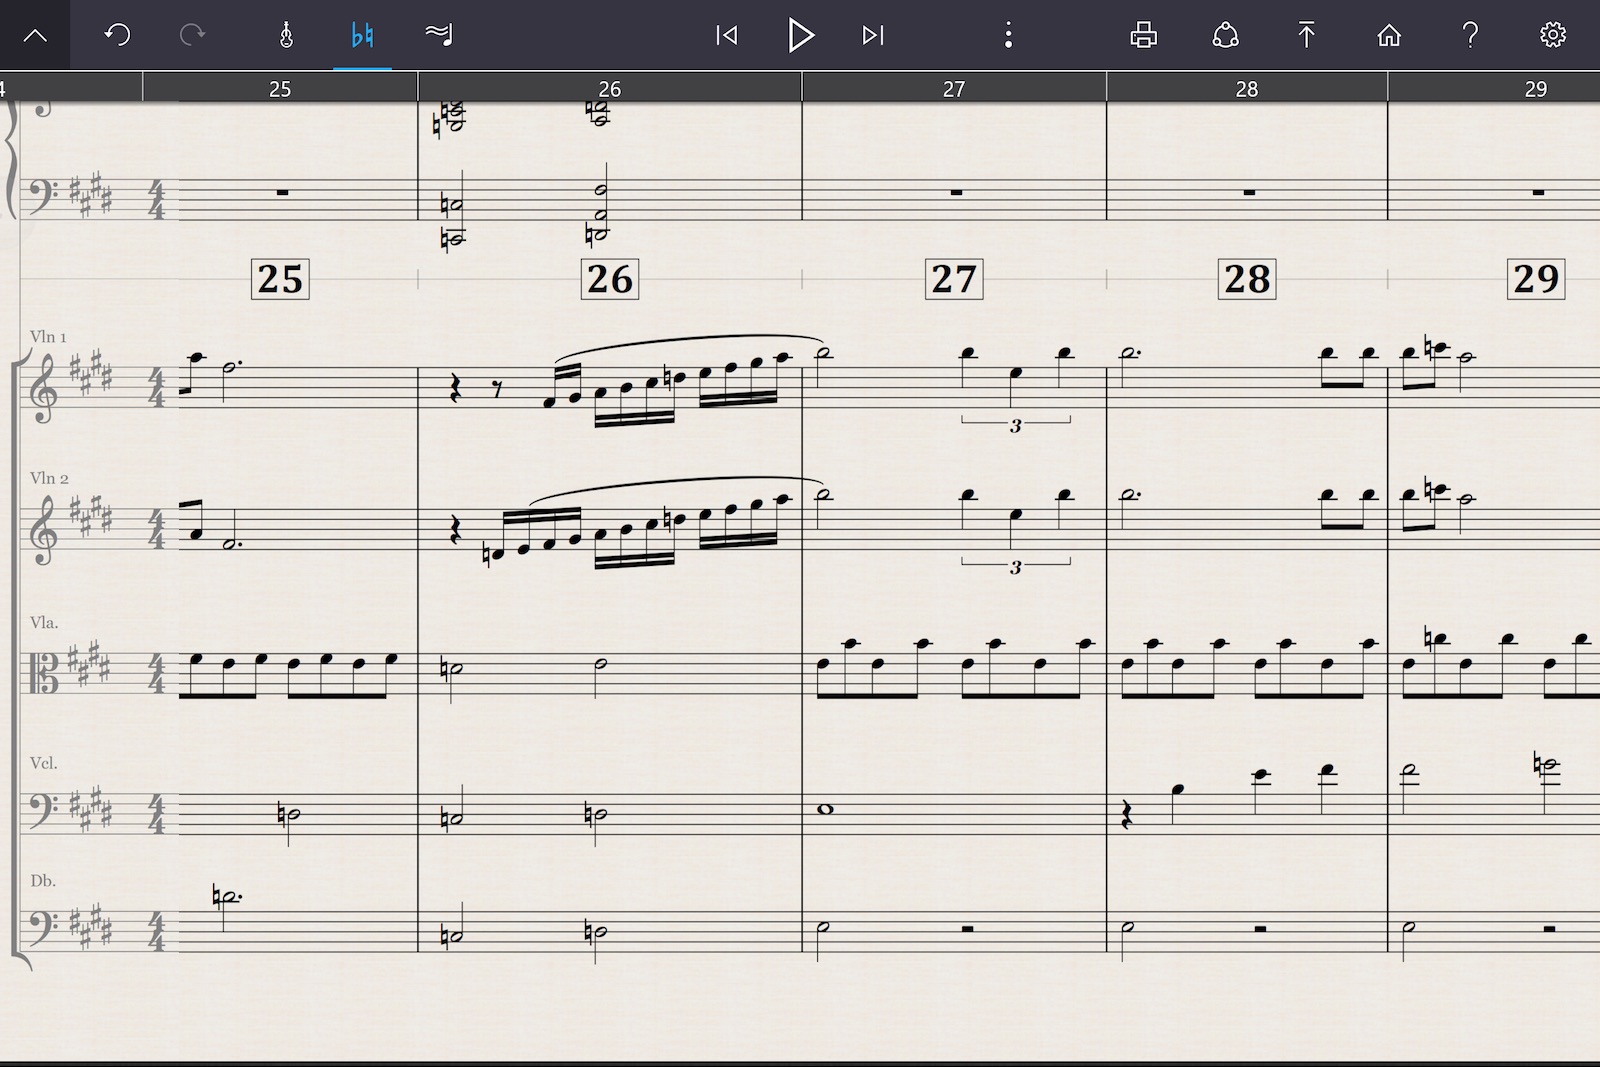Export the score with the upload icon
The width and height of the screenshot is (1600, 1067).
(1306, 35)
